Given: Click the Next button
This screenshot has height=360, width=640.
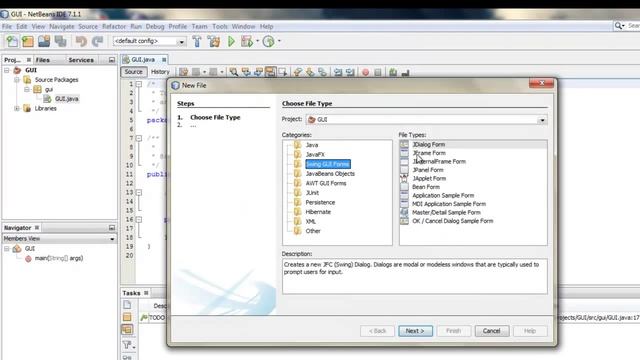Looking at the screenshot, I should click(415, 331).
